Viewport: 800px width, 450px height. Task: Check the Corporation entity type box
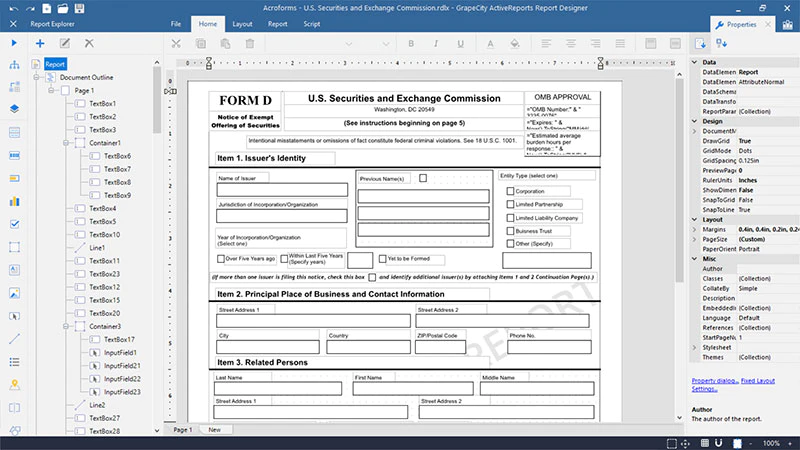point(510,191)
